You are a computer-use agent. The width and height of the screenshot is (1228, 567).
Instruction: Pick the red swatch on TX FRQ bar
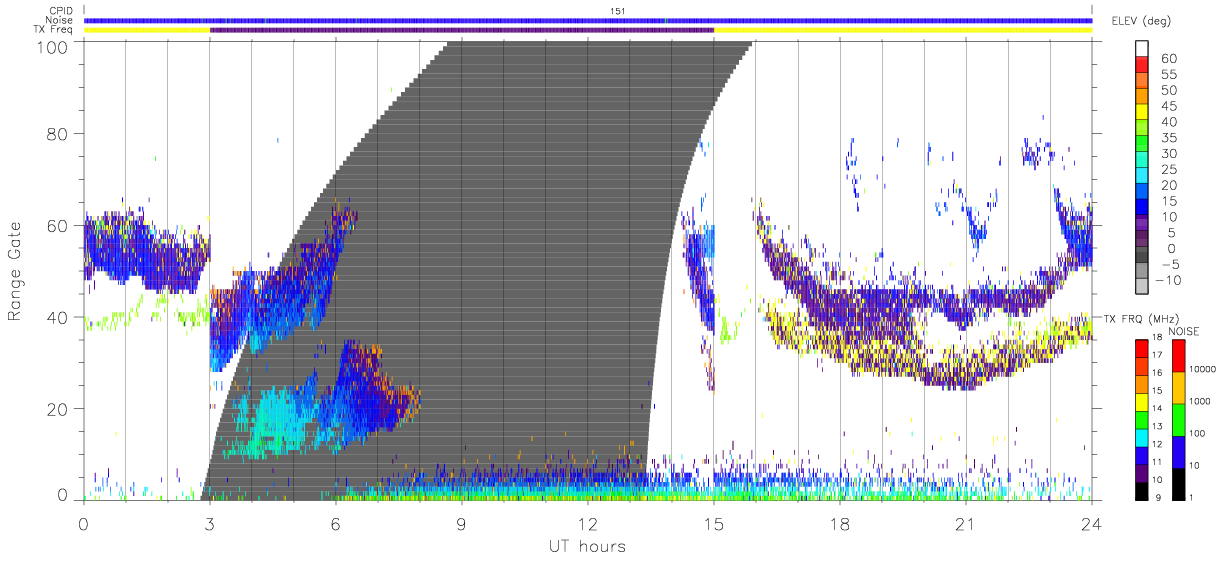tap(1141, 349)
